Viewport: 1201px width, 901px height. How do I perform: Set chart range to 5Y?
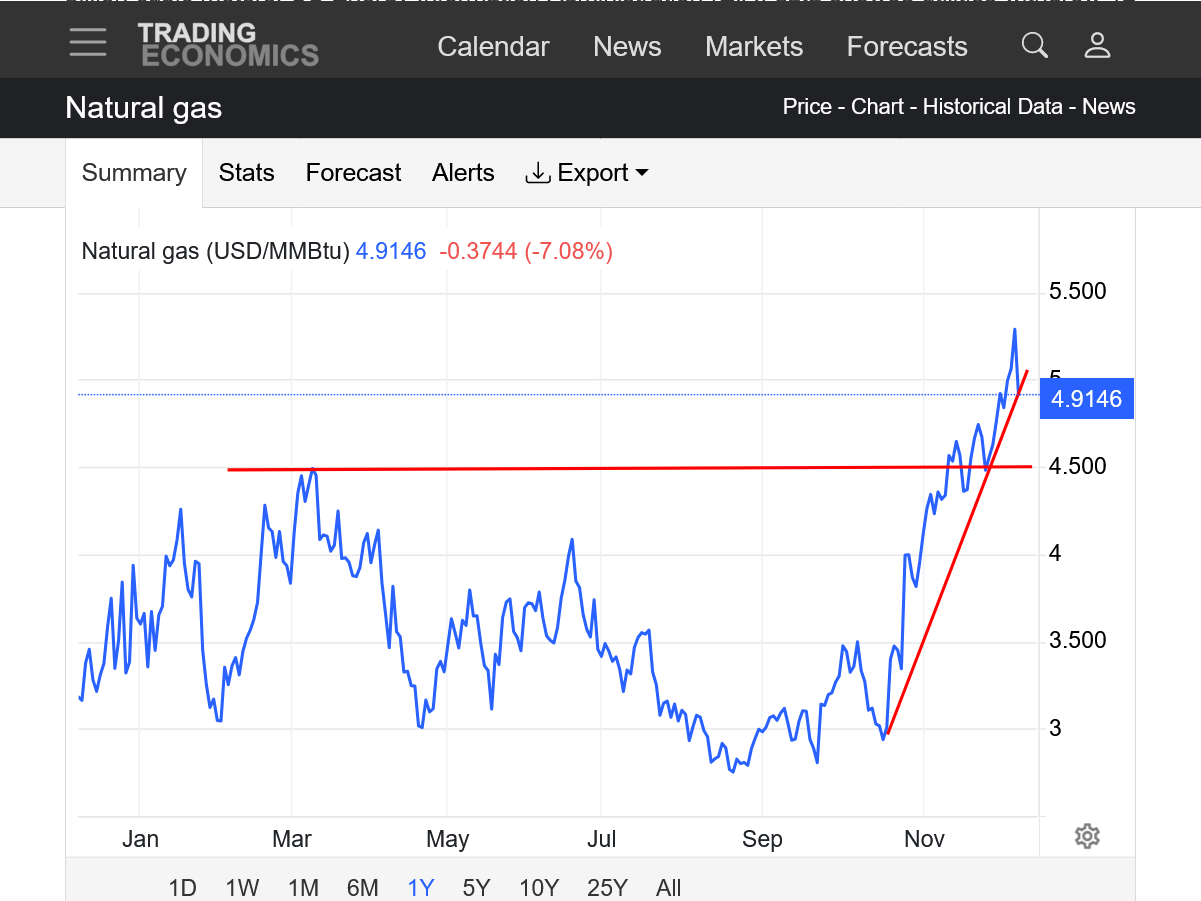(x=476, y=887)
